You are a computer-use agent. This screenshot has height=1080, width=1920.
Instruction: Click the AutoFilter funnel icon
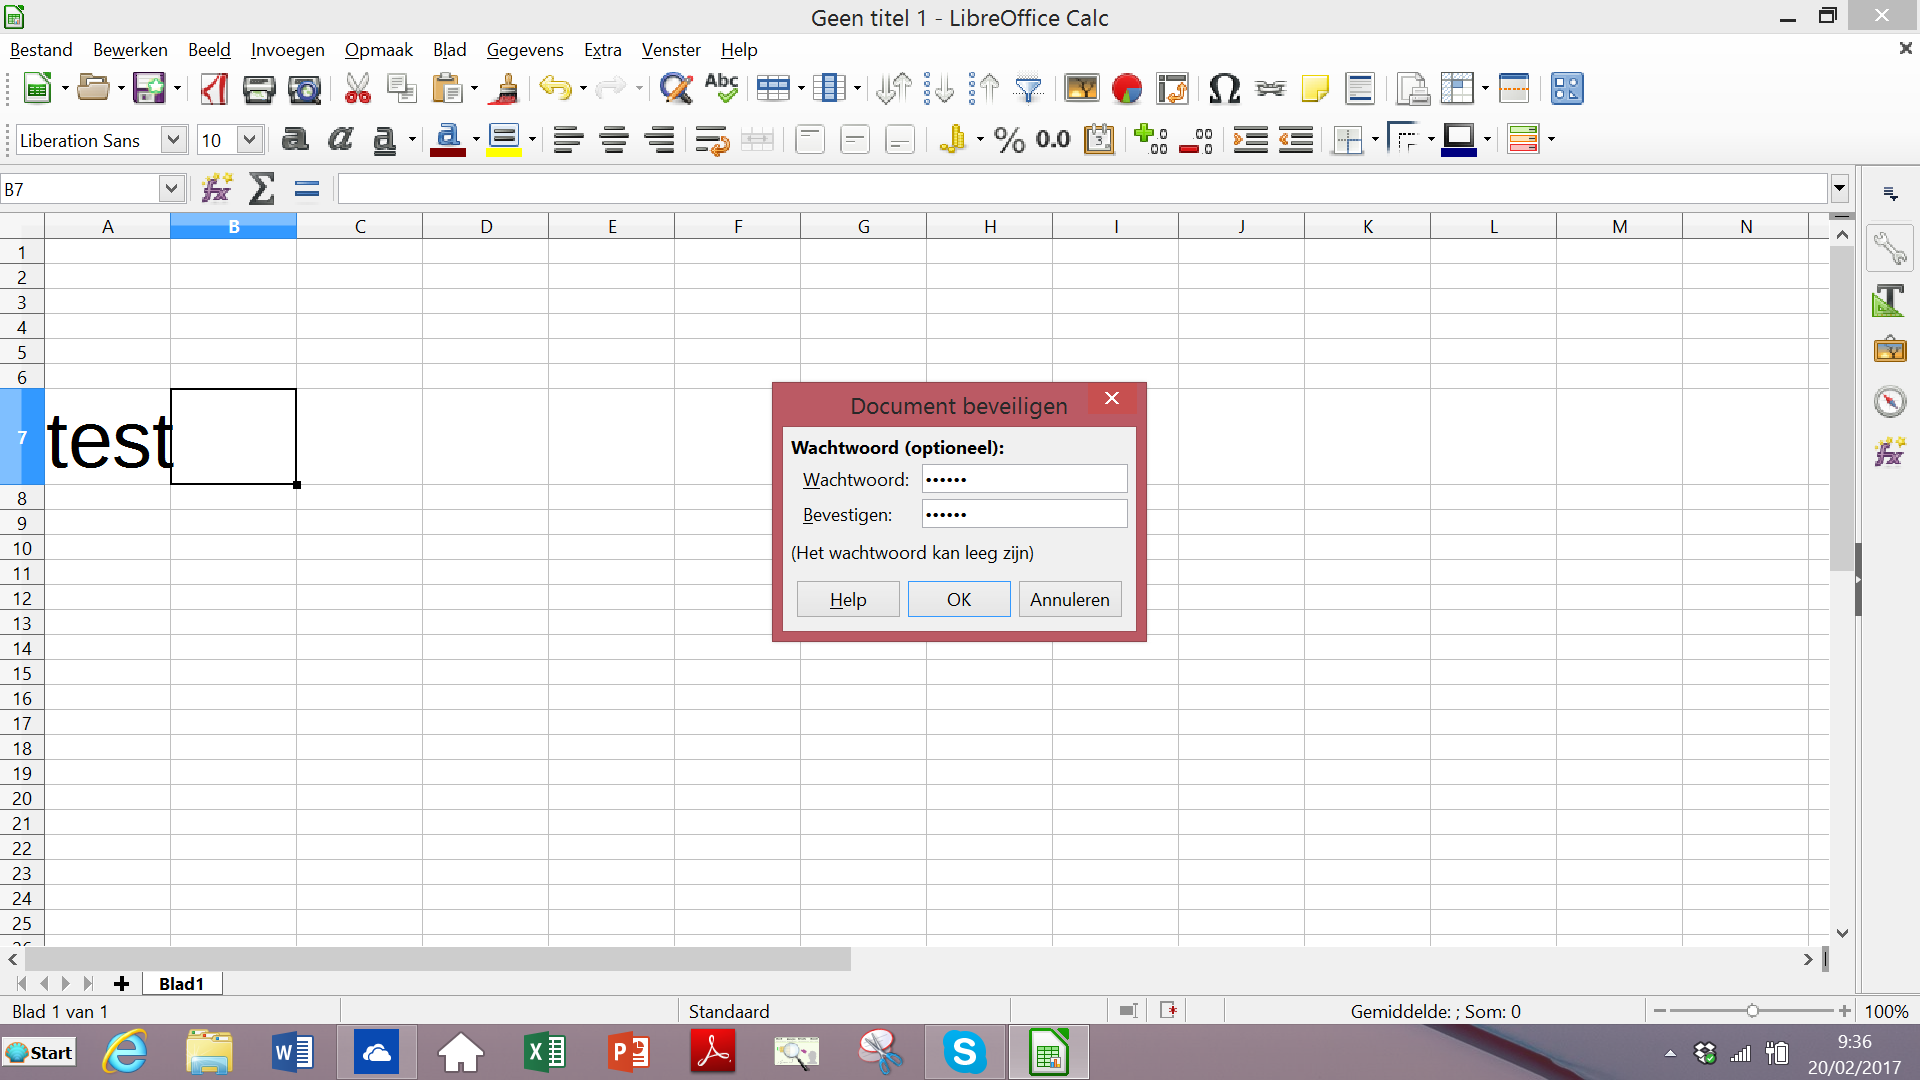point(1028,89)
